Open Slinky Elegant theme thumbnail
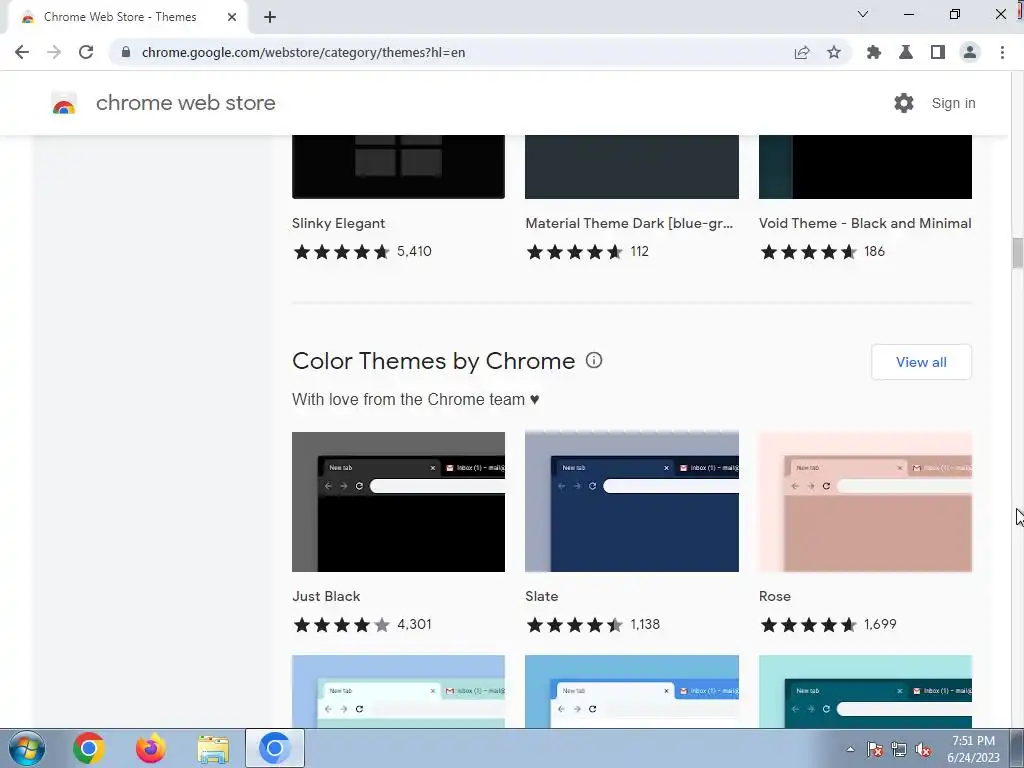Screen dimensions: 1024x768 [x=398, y=167]
